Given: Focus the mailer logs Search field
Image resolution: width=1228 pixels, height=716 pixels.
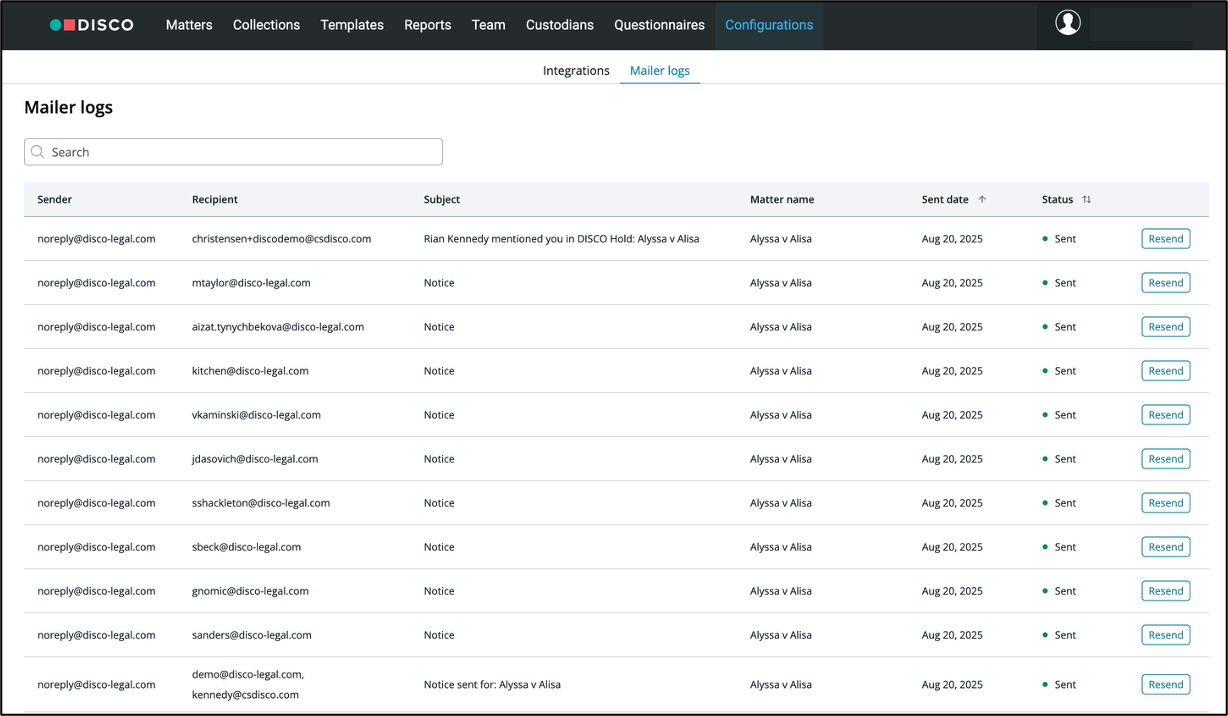Looking at the screenshot, I should tap(240, 152).
